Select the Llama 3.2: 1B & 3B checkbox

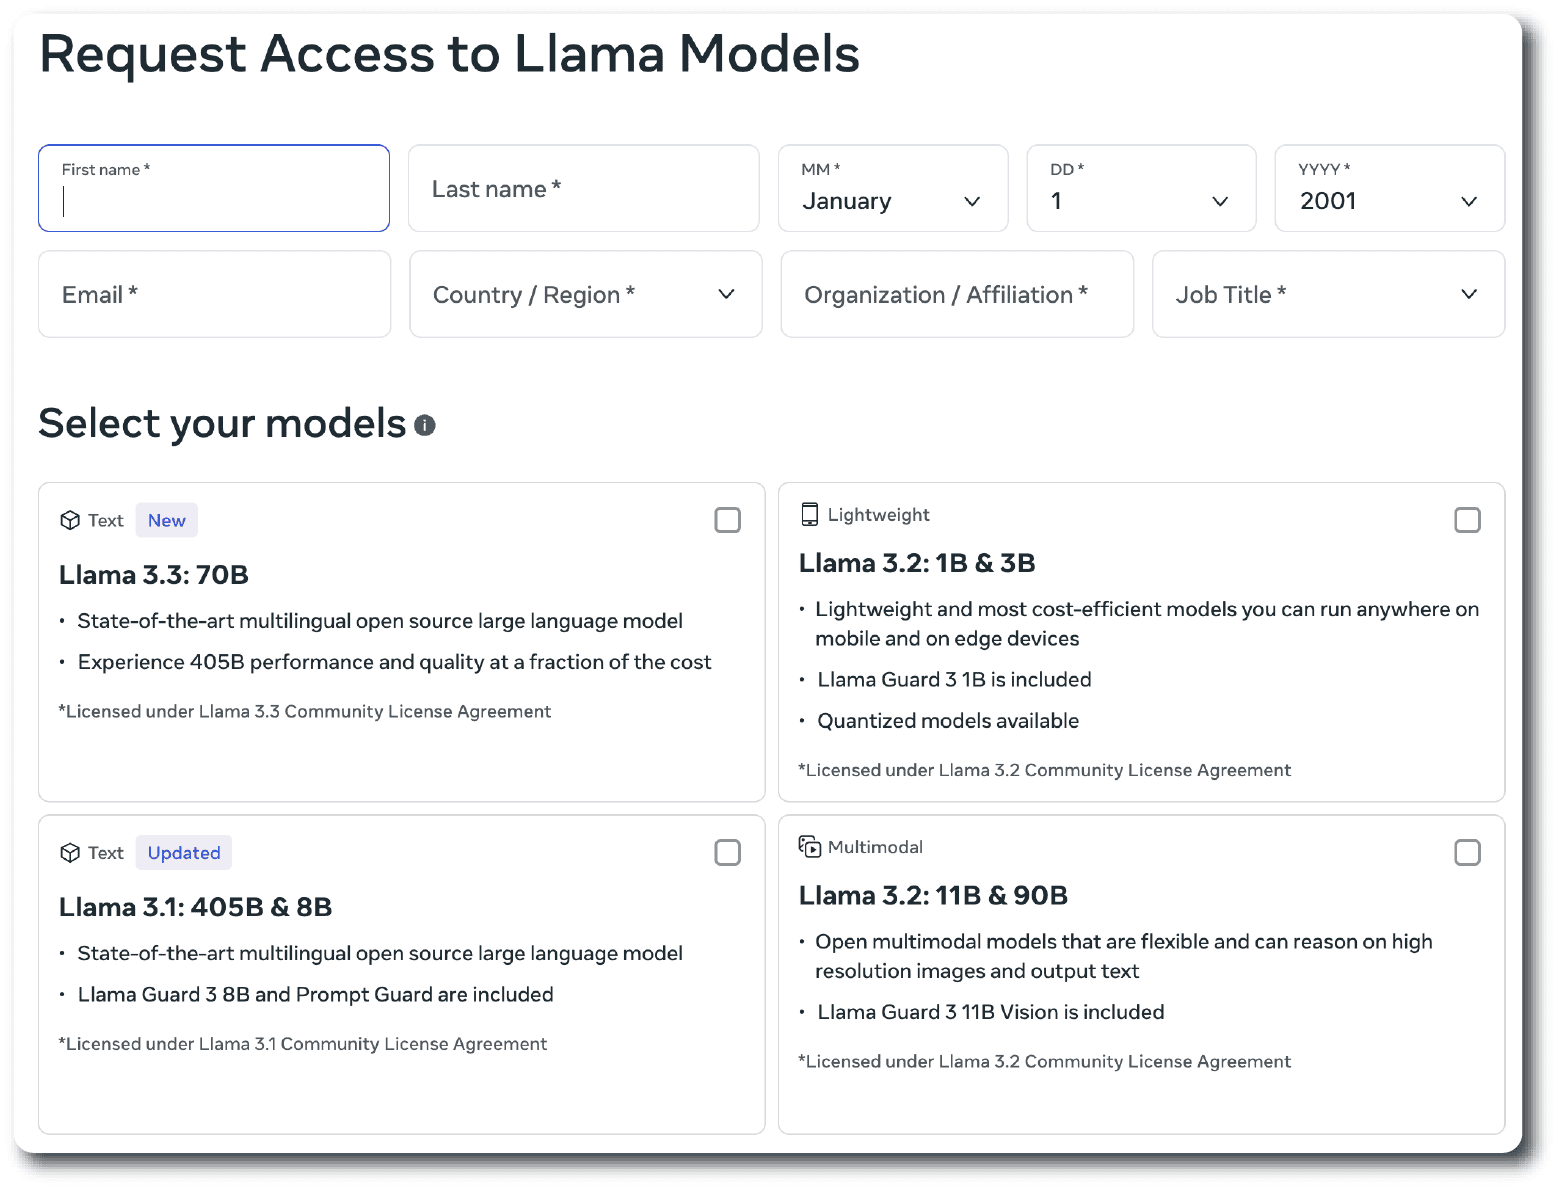pos(1466,520)
